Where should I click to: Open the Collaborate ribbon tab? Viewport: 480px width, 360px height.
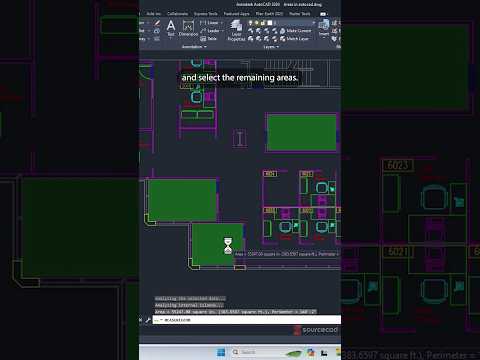pyautogui.click(x=177, y=14)
